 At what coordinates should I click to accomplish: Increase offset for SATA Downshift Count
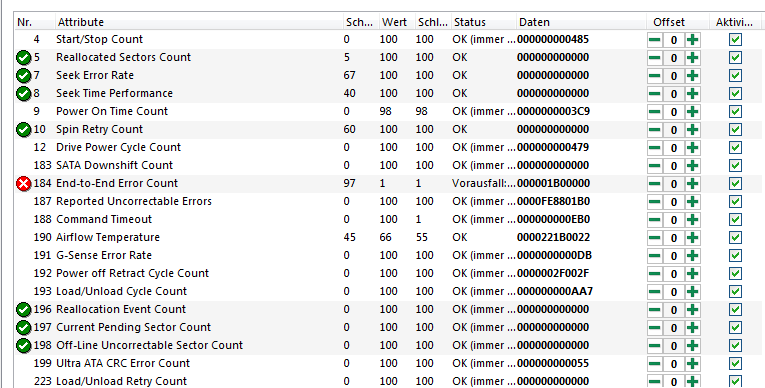tap(692, 166)
